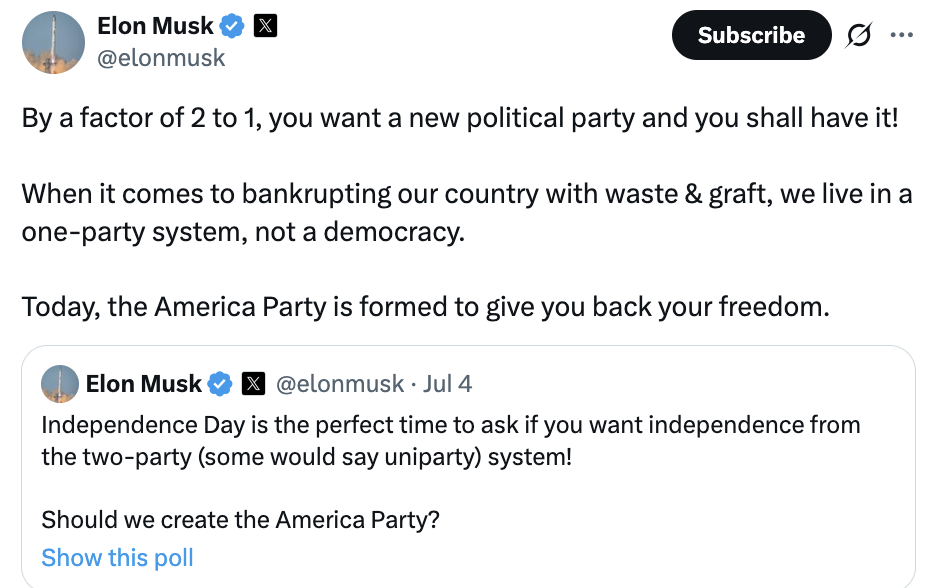Click the @elonmusk handle under the display name
This screenshot has width=932, height=588.
tap(162, 58)
